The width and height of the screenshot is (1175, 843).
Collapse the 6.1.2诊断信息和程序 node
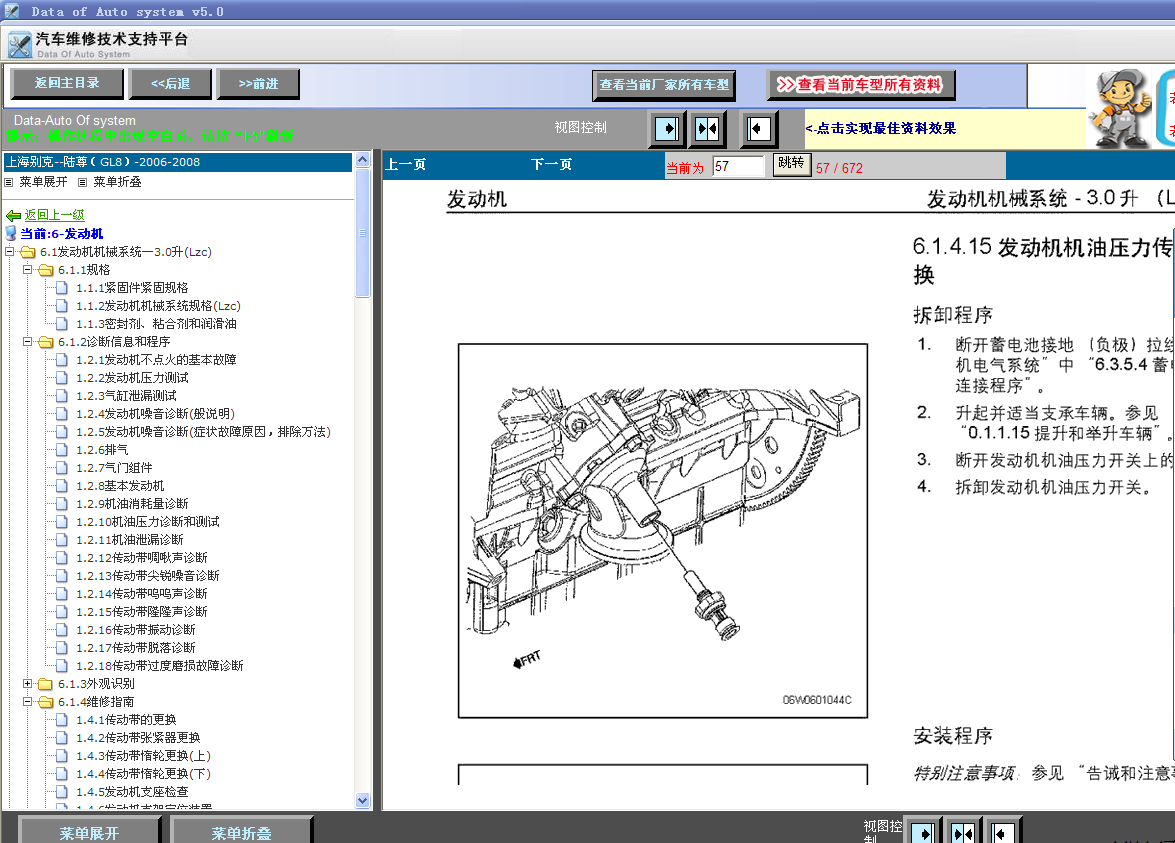point(28,342)
